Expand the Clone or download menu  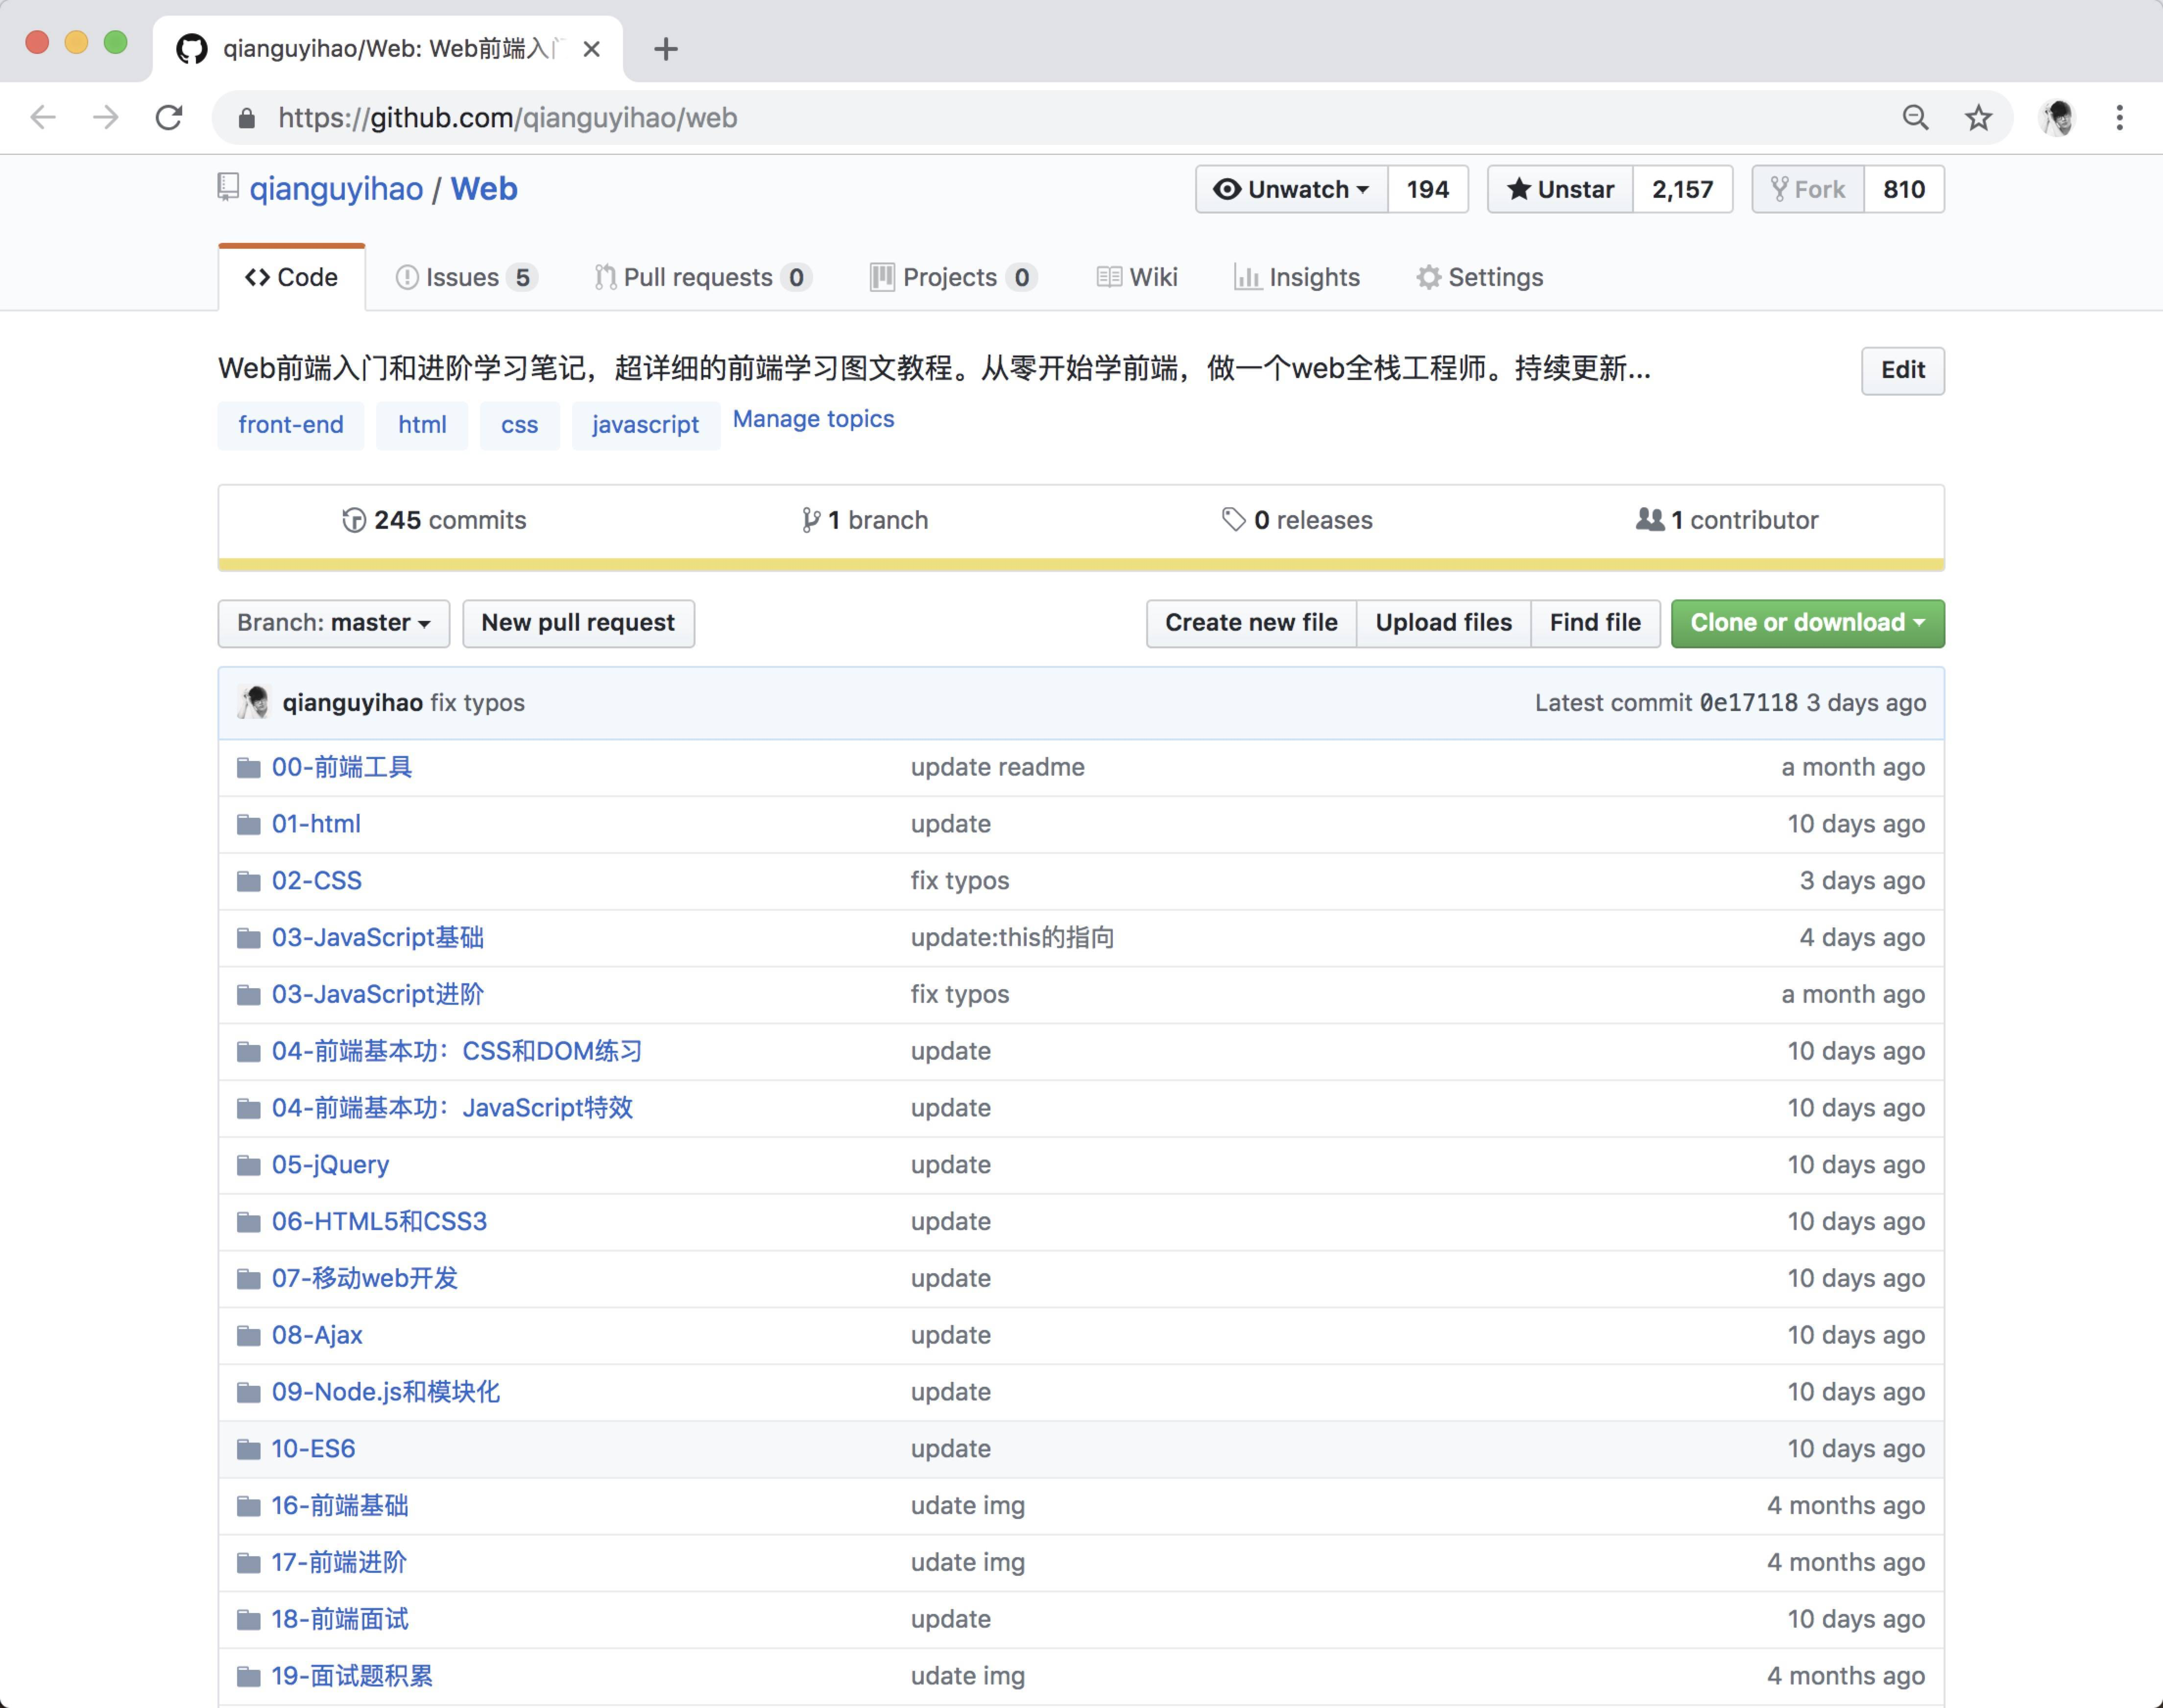point(1807,623)
